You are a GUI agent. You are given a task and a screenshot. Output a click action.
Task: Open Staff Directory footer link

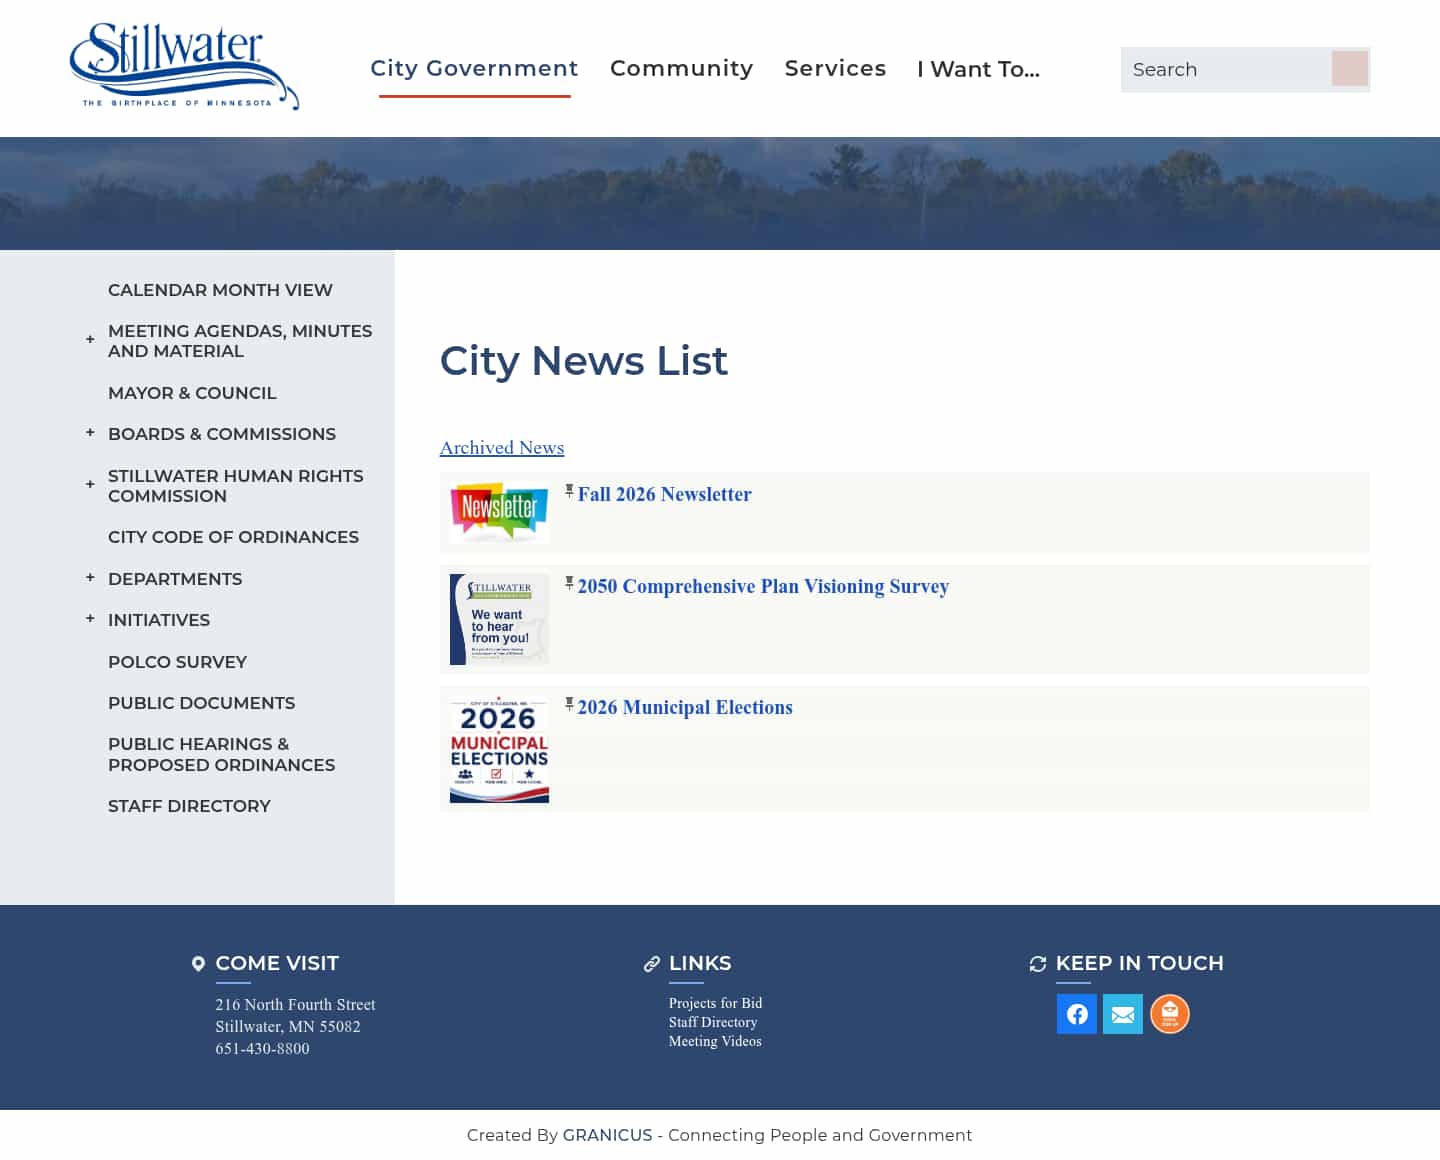[x=713, y=1022]
